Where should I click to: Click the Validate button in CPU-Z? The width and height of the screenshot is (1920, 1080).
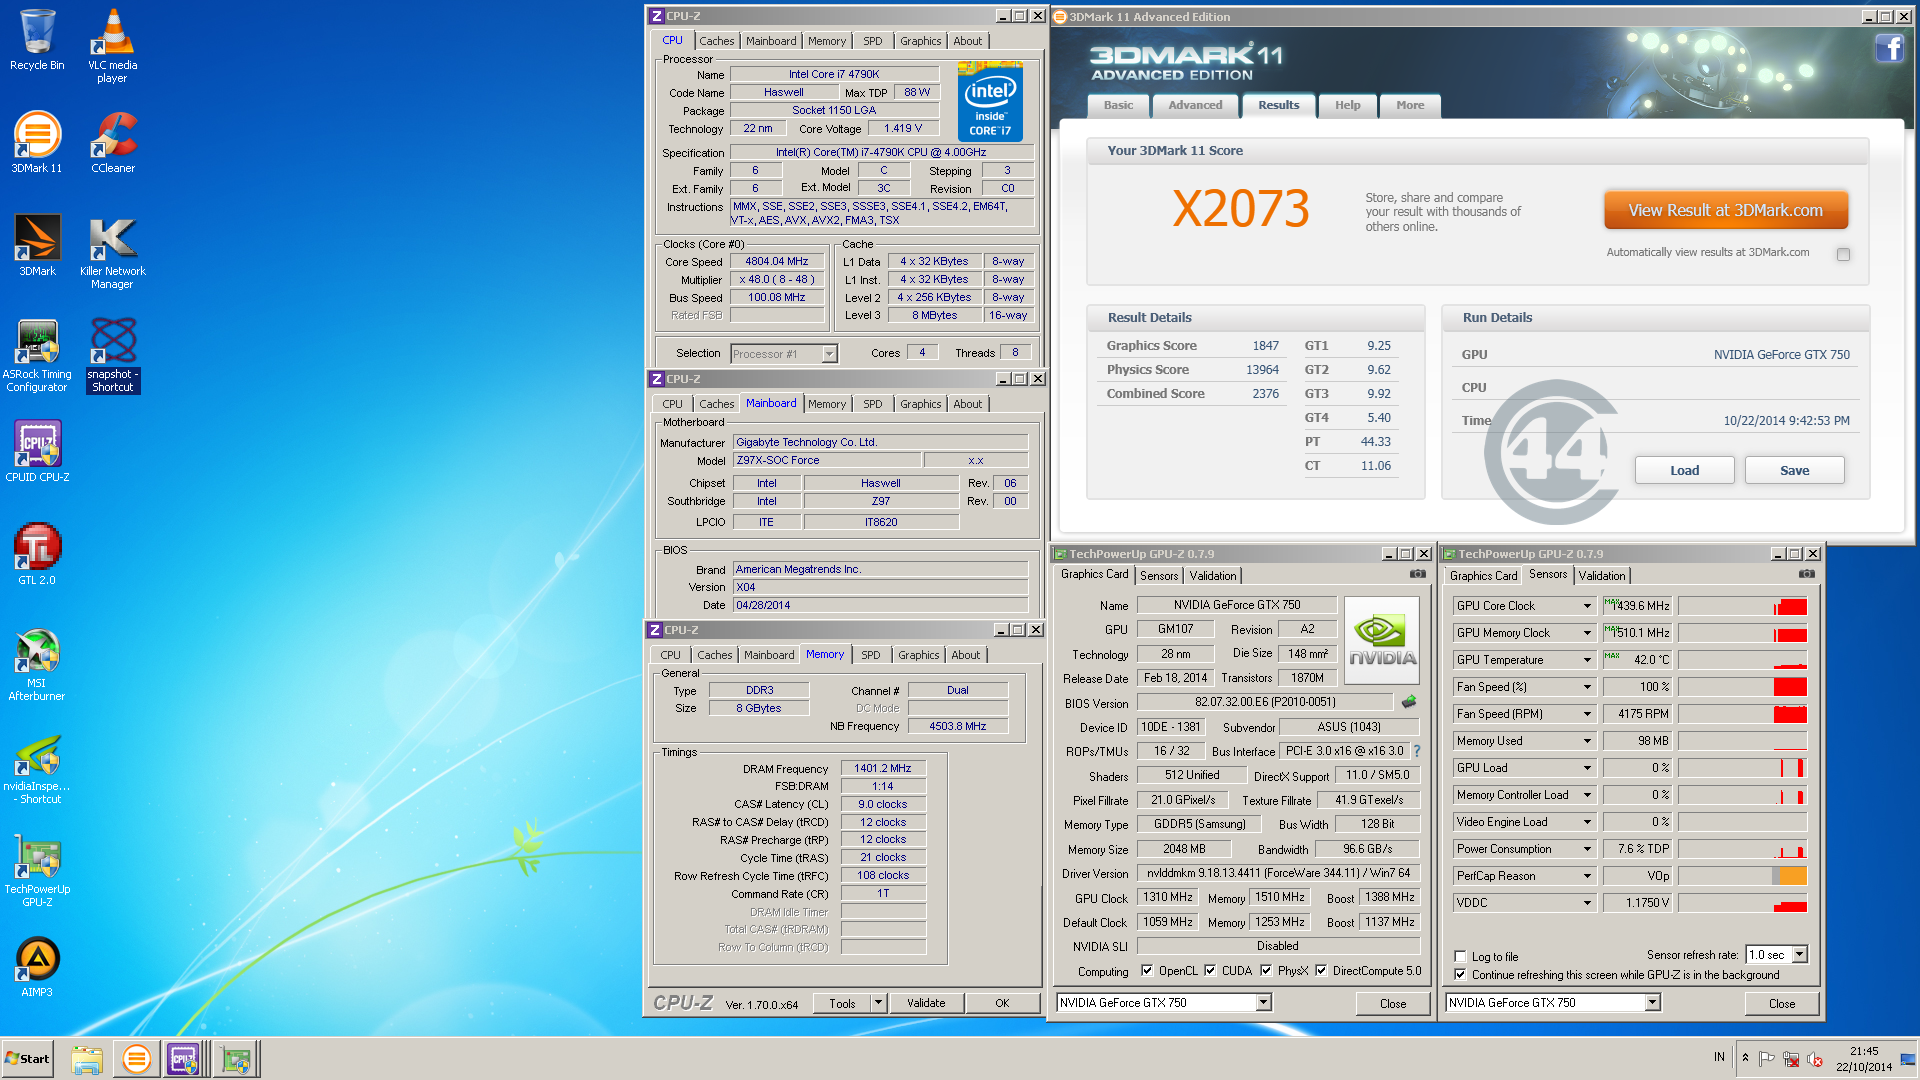point(925,1003)
